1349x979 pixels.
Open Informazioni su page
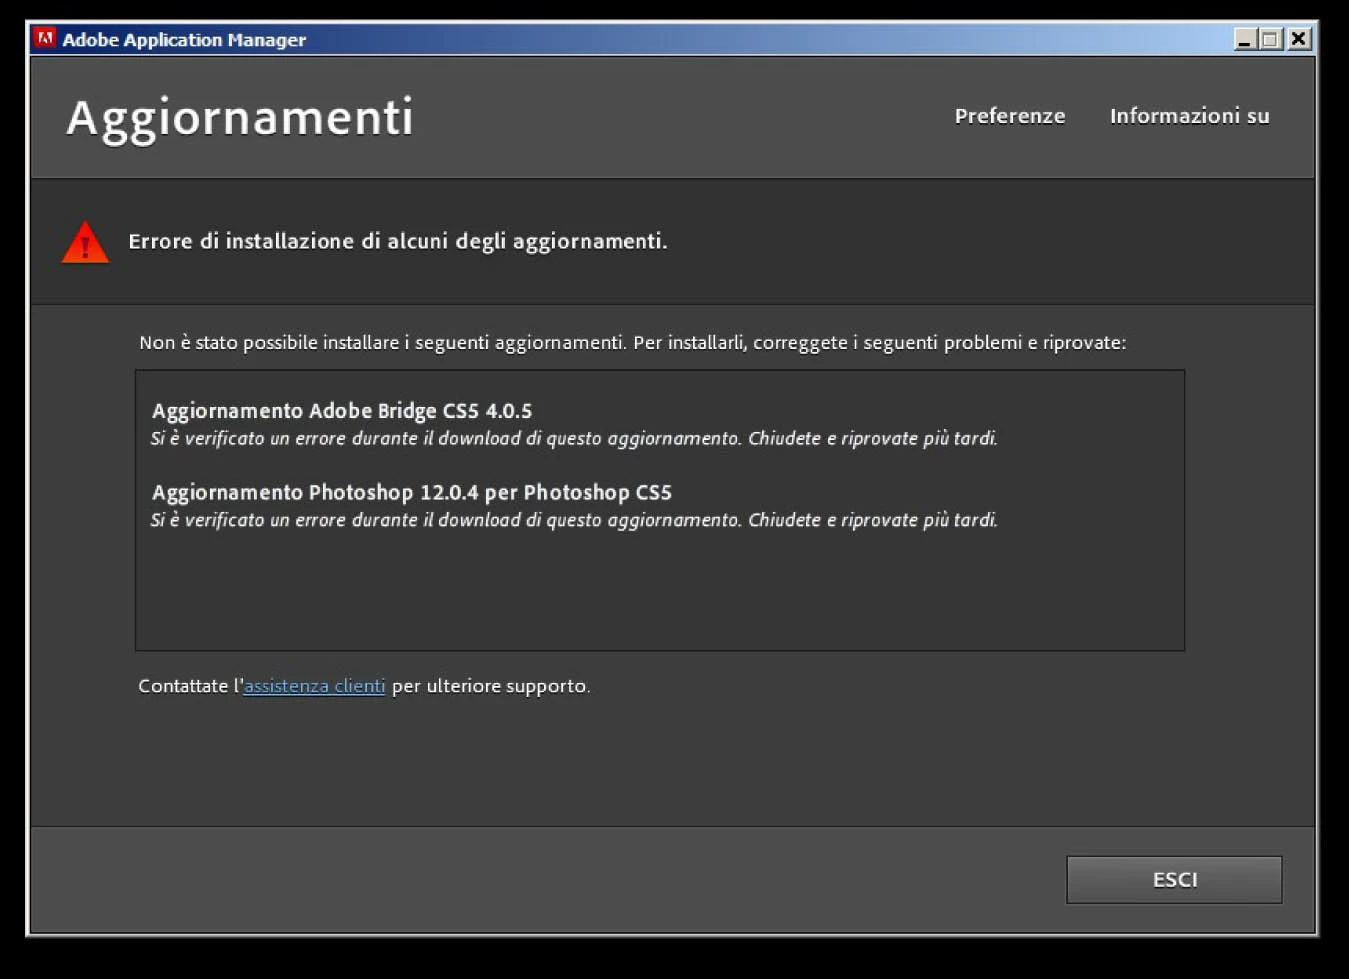1189,116
